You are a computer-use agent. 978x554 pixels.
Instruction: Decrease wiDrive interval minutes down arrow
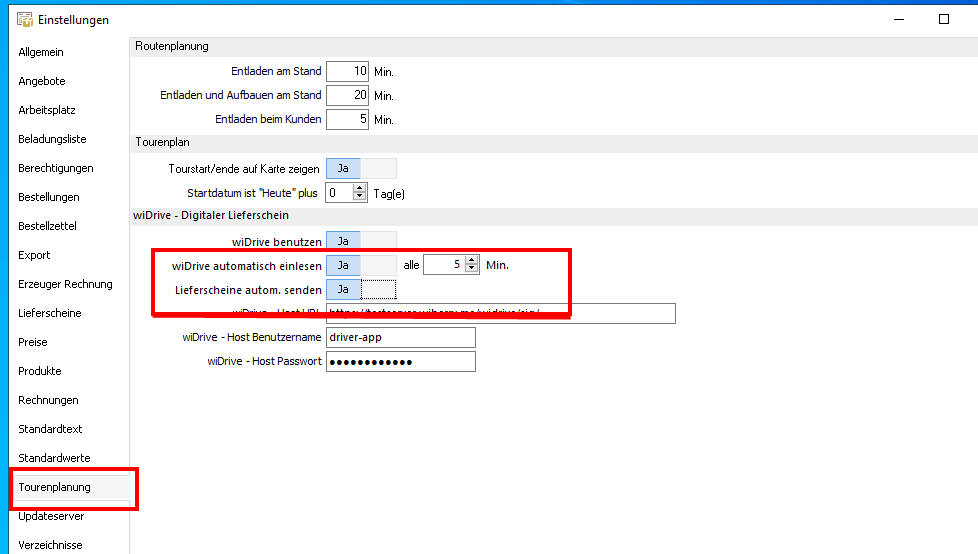coord(472,270)
